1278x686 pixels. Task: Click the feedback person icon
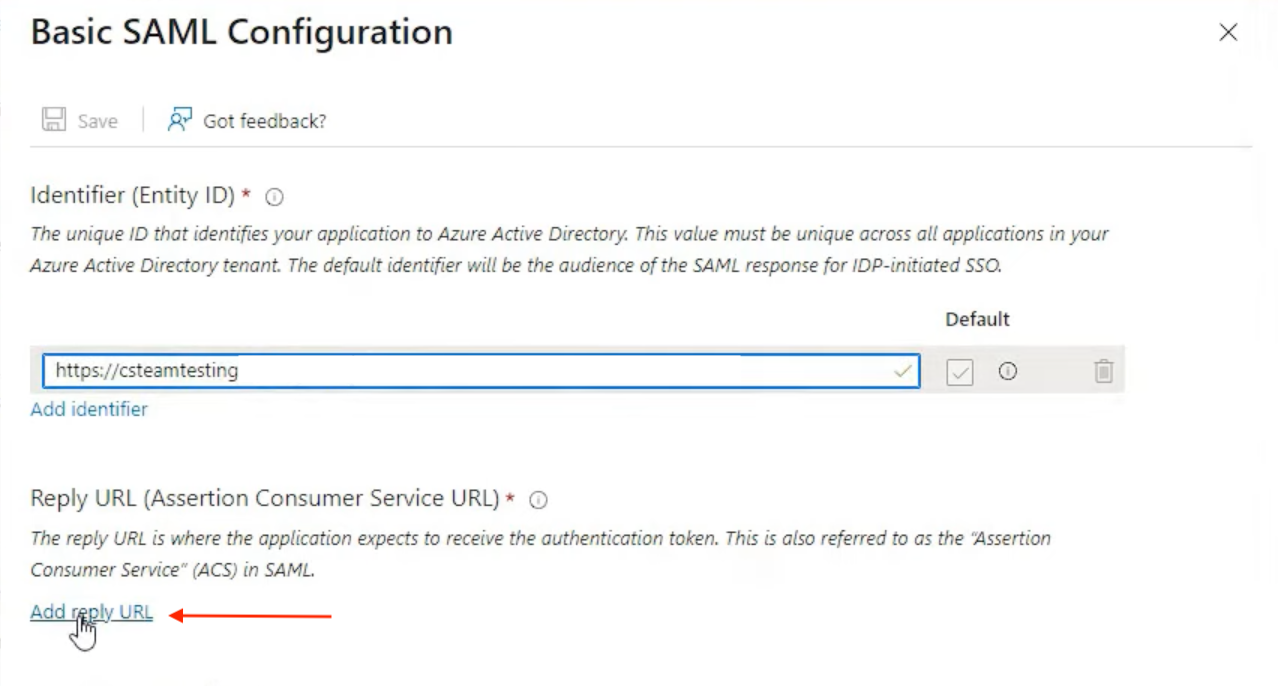179,121
